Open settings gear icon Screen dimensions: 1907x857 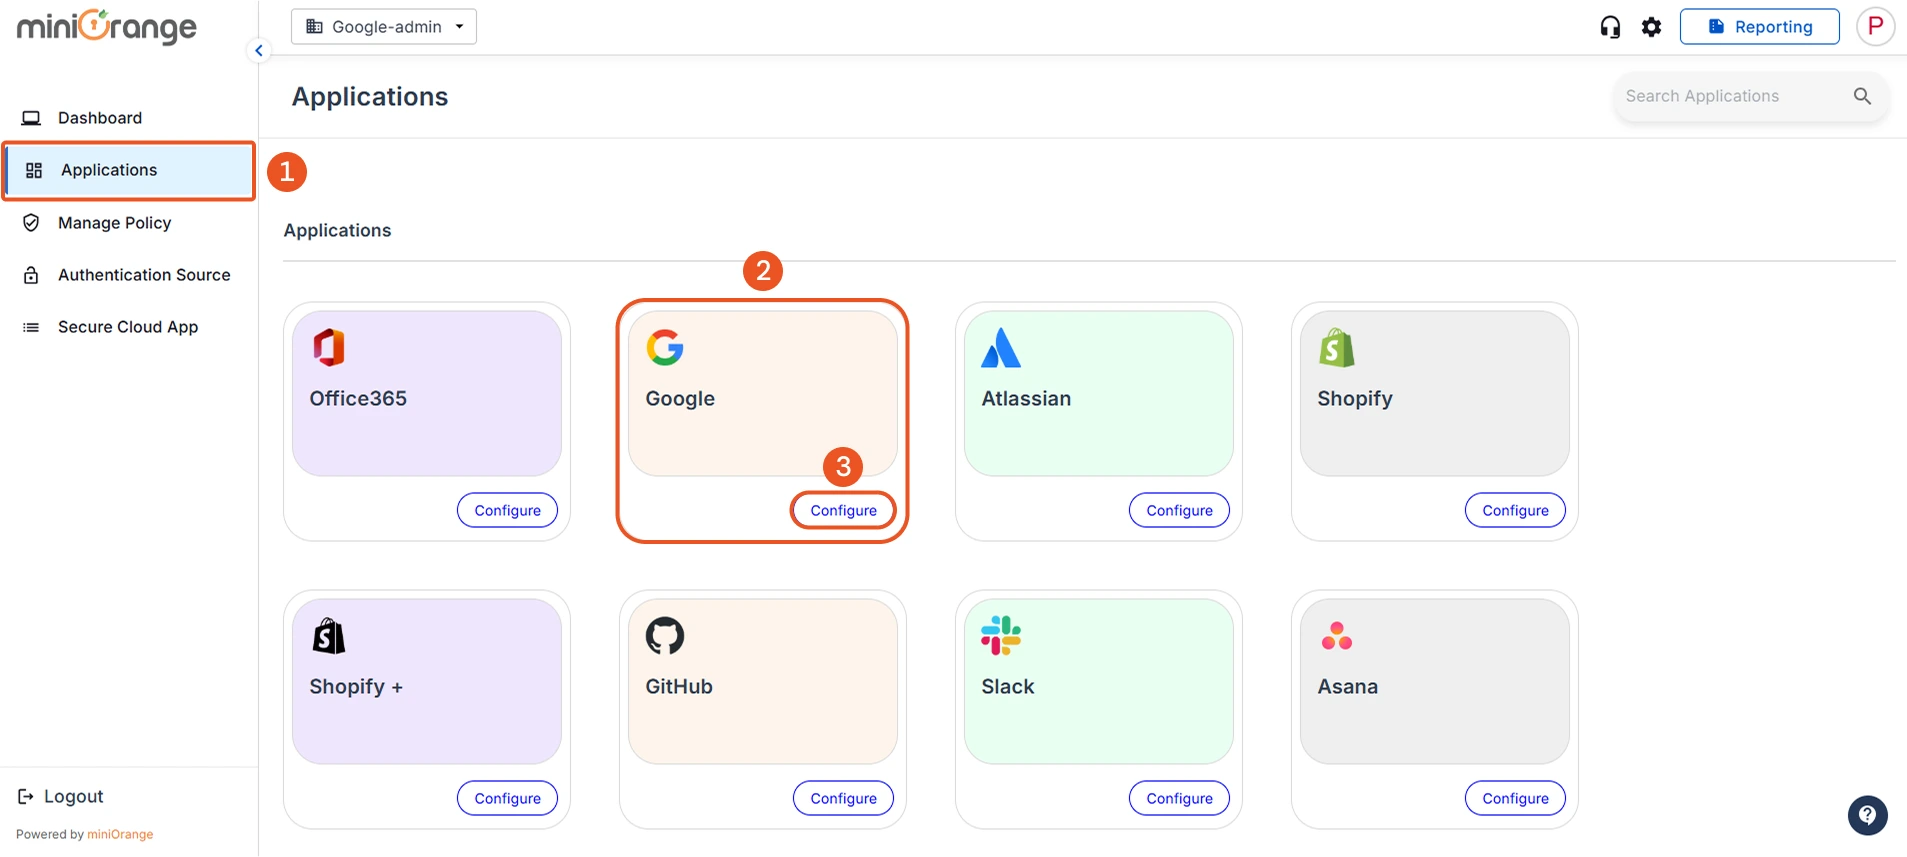click(1652, 27)
